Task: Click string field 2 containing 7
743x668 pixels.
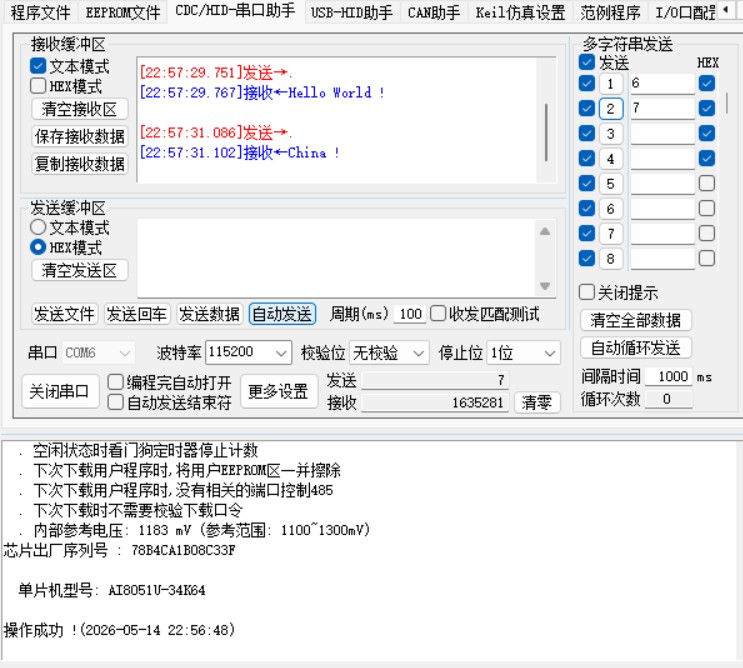Action: coord(662,108)
